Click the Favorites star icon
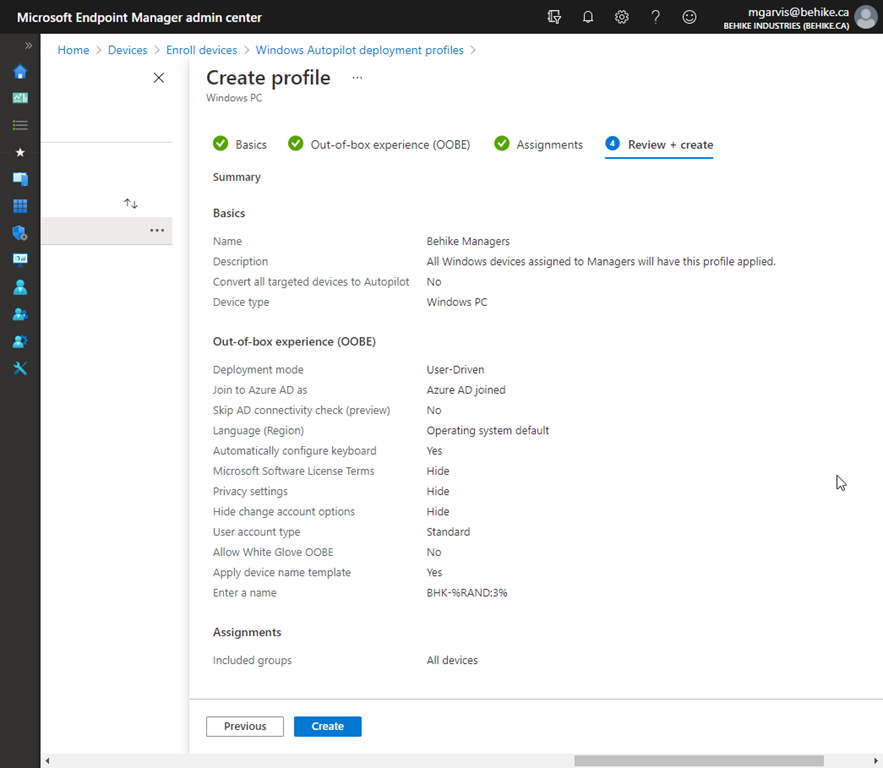 click(19, 151)
